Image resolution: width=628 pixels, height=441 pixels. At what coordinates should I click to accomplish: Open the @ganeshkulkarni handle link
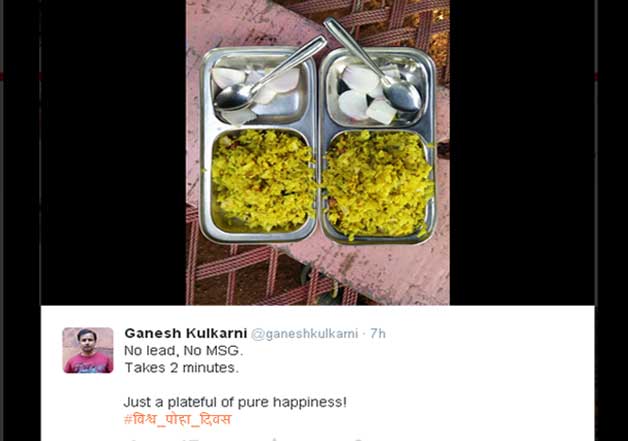click(304, 334)
